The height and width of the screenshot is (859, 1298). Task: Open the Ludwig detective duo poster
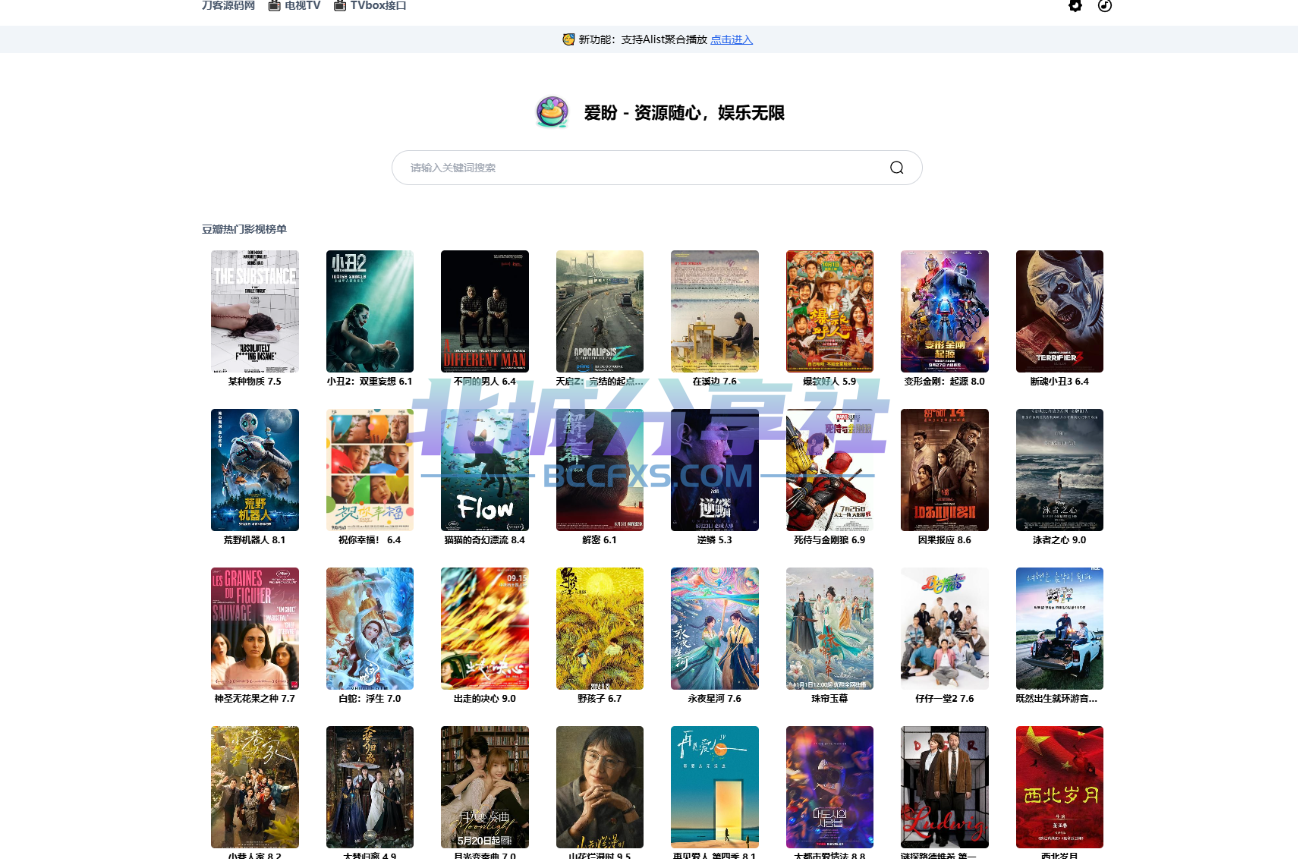[945, 787]
